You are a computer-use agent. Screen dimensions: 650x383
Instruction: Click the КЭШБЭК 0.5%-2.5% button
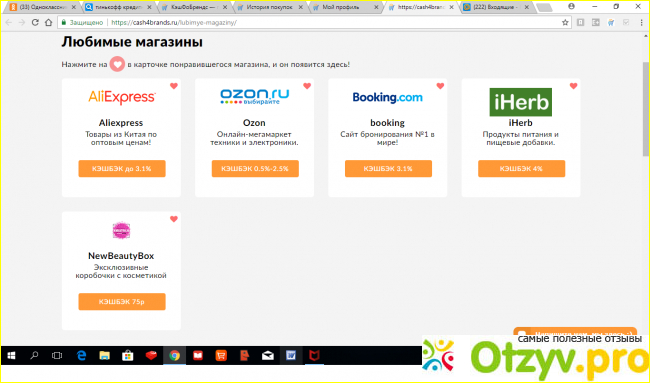[255, 169]
